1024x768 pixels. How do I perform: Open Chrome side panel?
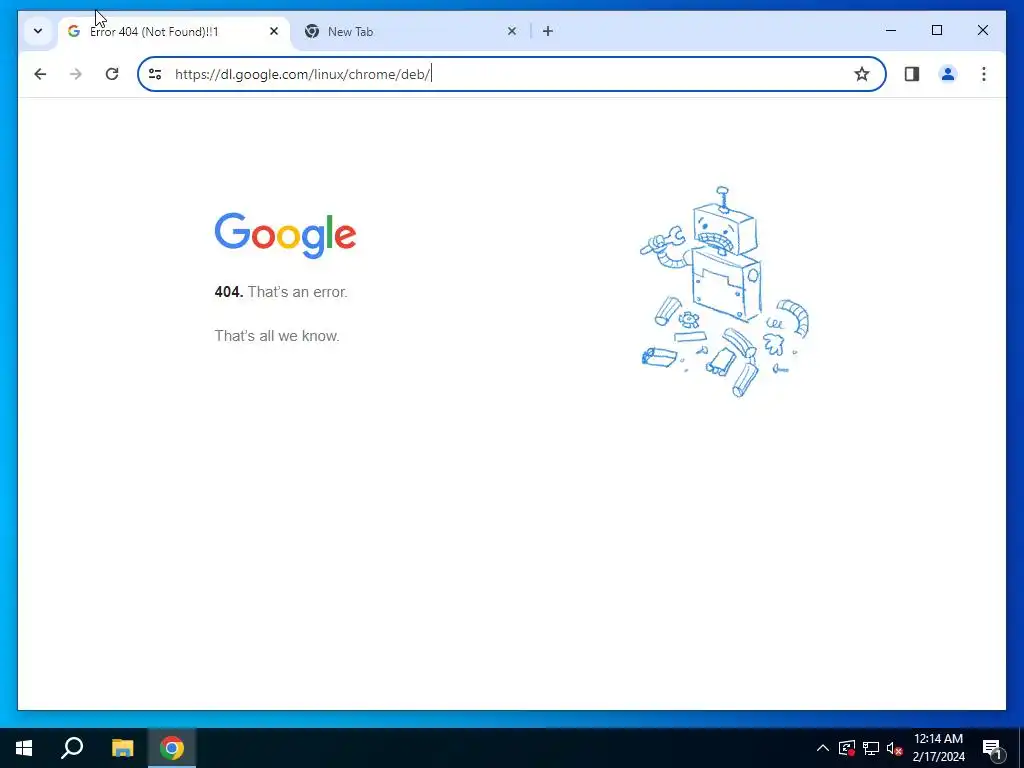pyautogui.click(x=912, y=74)
